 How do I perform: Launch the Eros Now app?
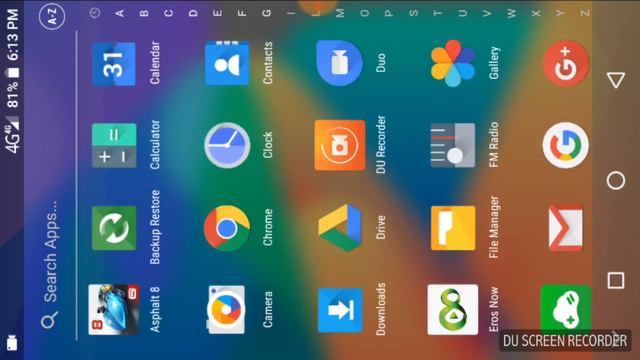pos(453,309)
